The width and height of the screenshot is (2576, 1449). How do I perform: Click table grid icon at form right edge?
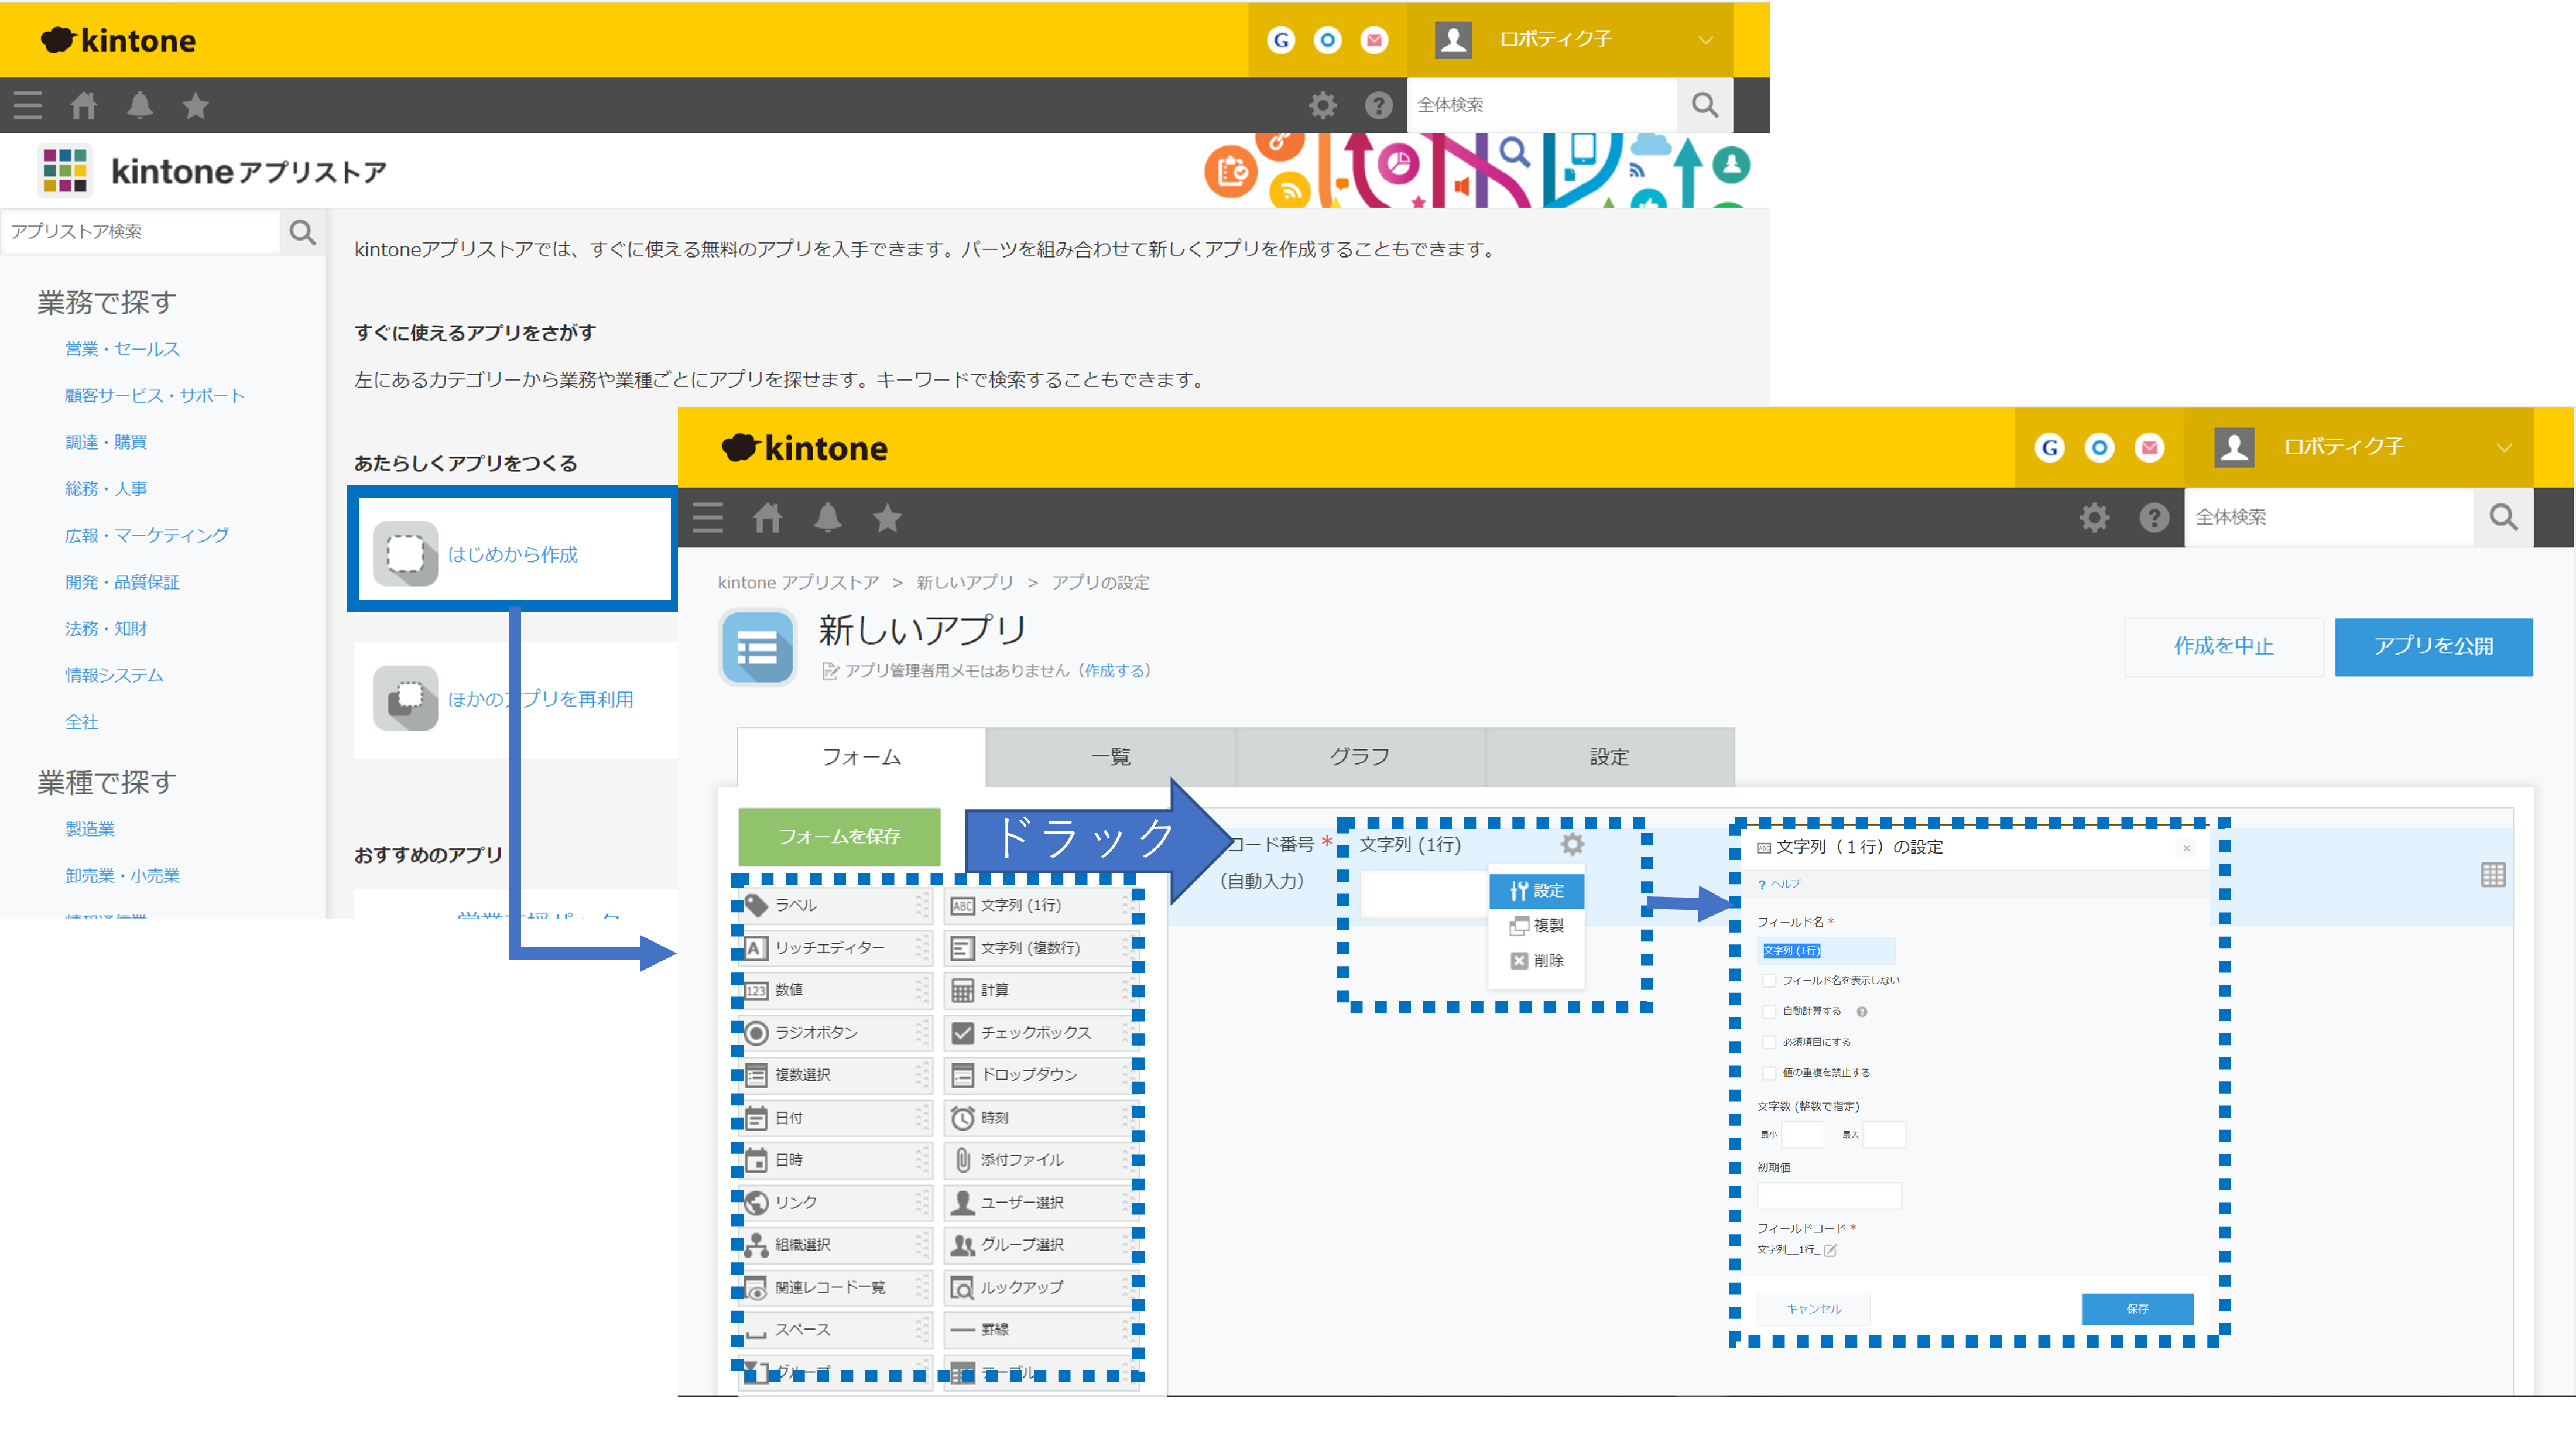click(x=2493, y=875)
